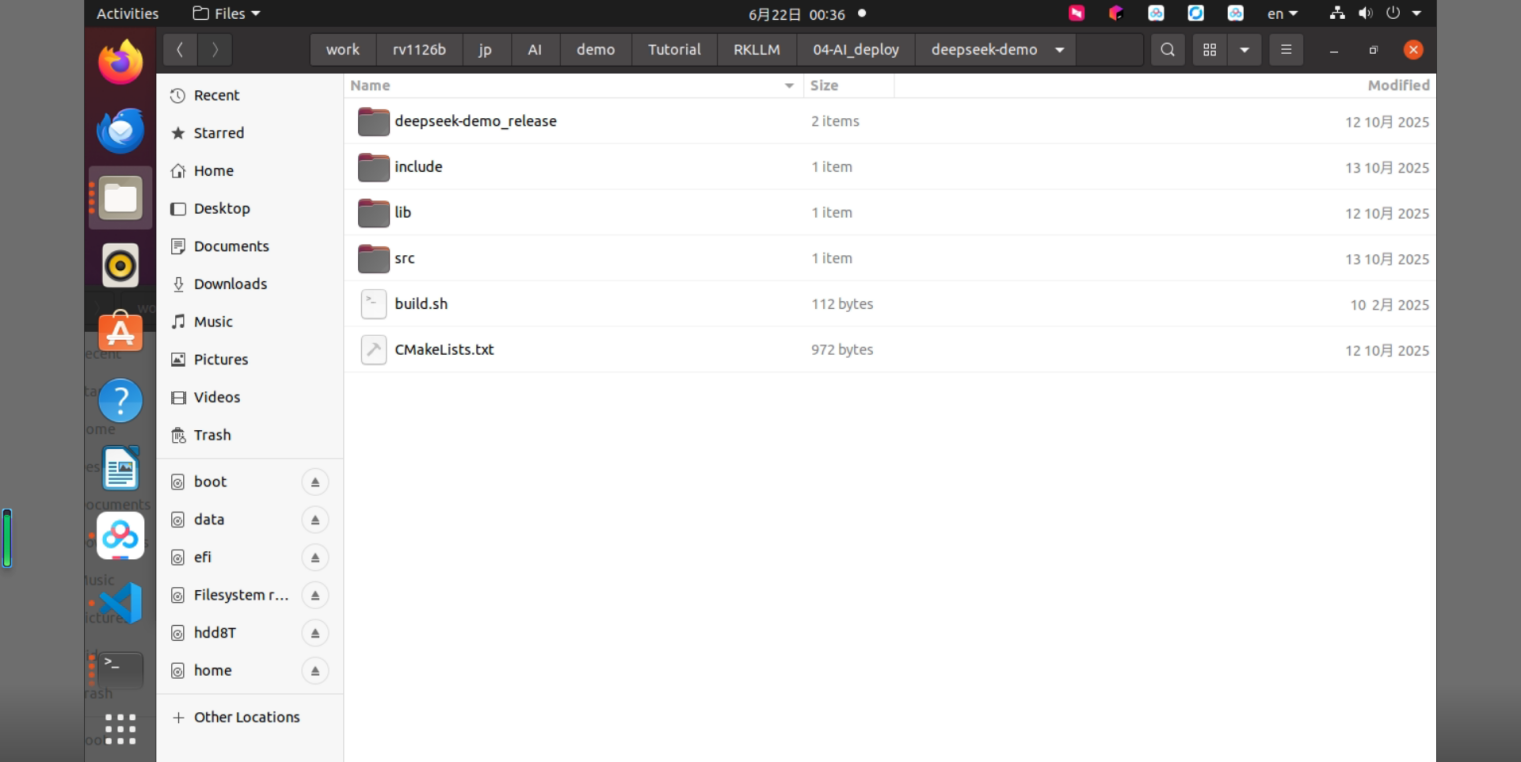
Task: Expand the view options dropdown arrow
Action: tap(1244, 50)
